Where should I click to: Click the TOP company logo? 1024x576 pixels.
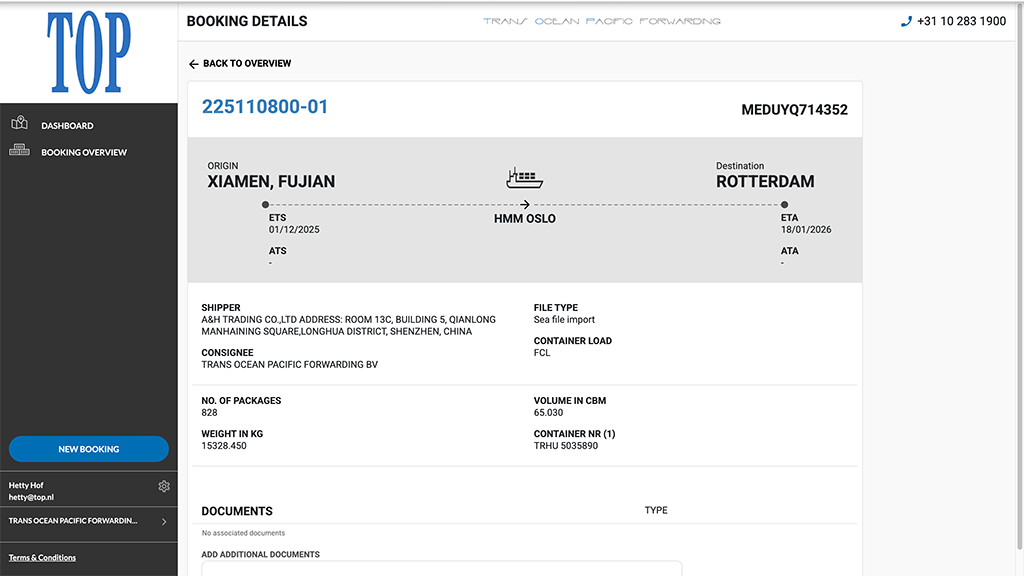click(x=88, y=50)
